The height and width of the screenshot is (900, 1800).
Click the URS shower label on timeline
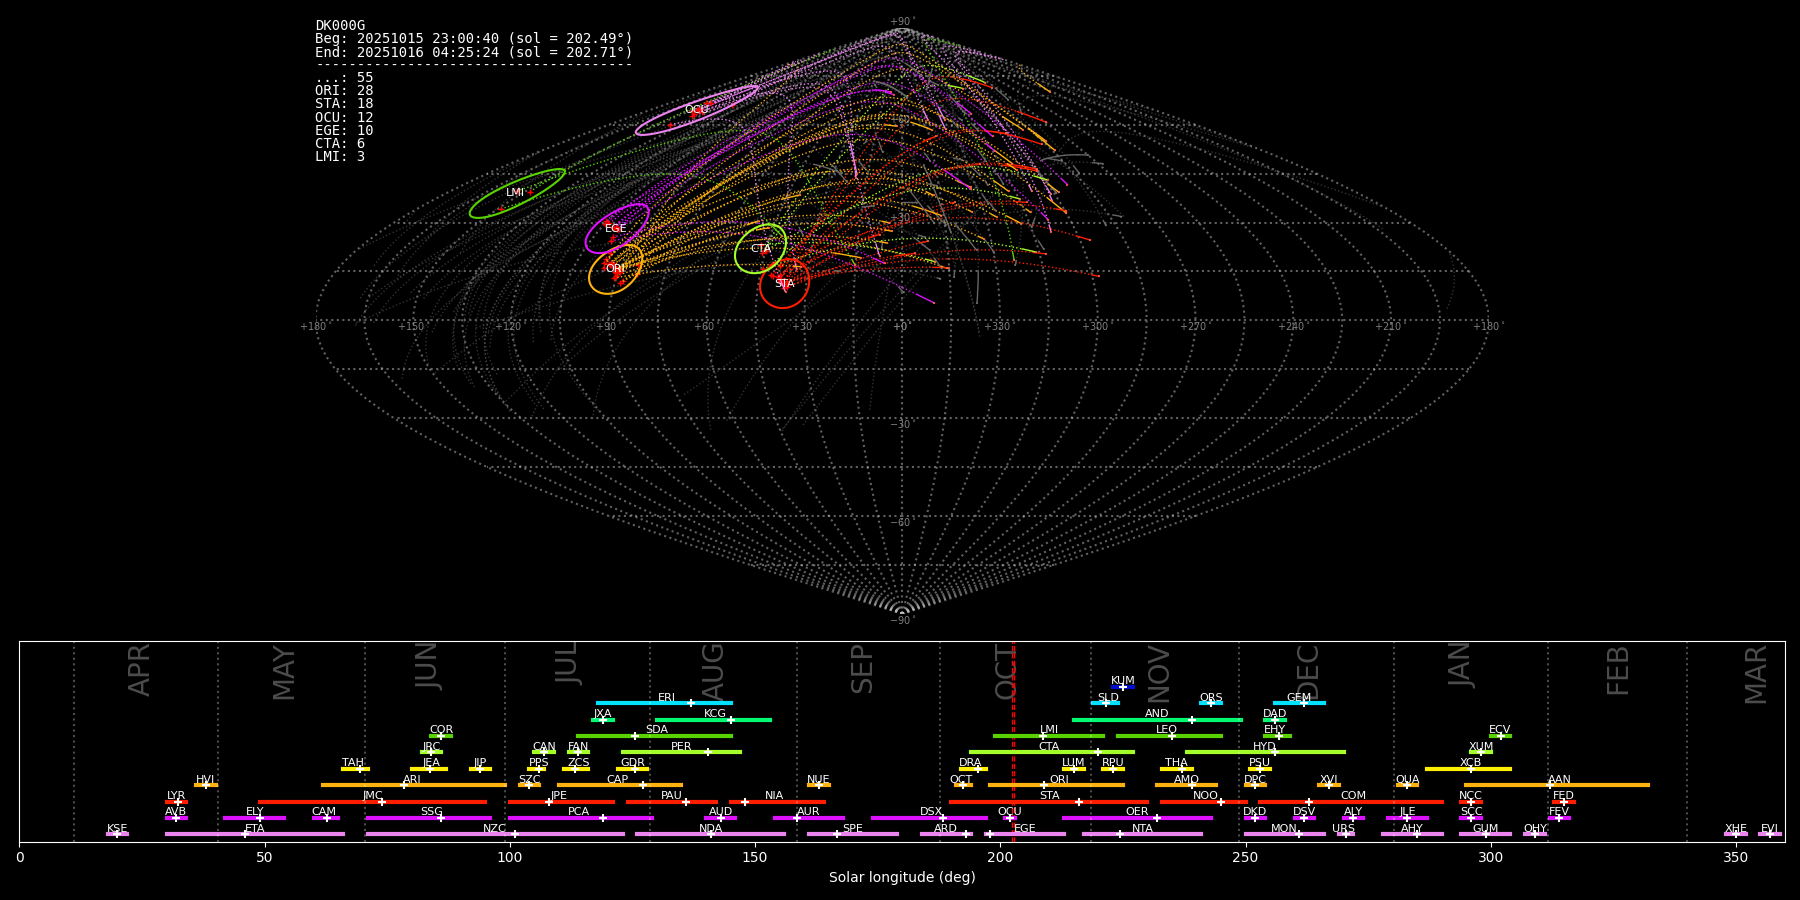[x=1343, y=829]
